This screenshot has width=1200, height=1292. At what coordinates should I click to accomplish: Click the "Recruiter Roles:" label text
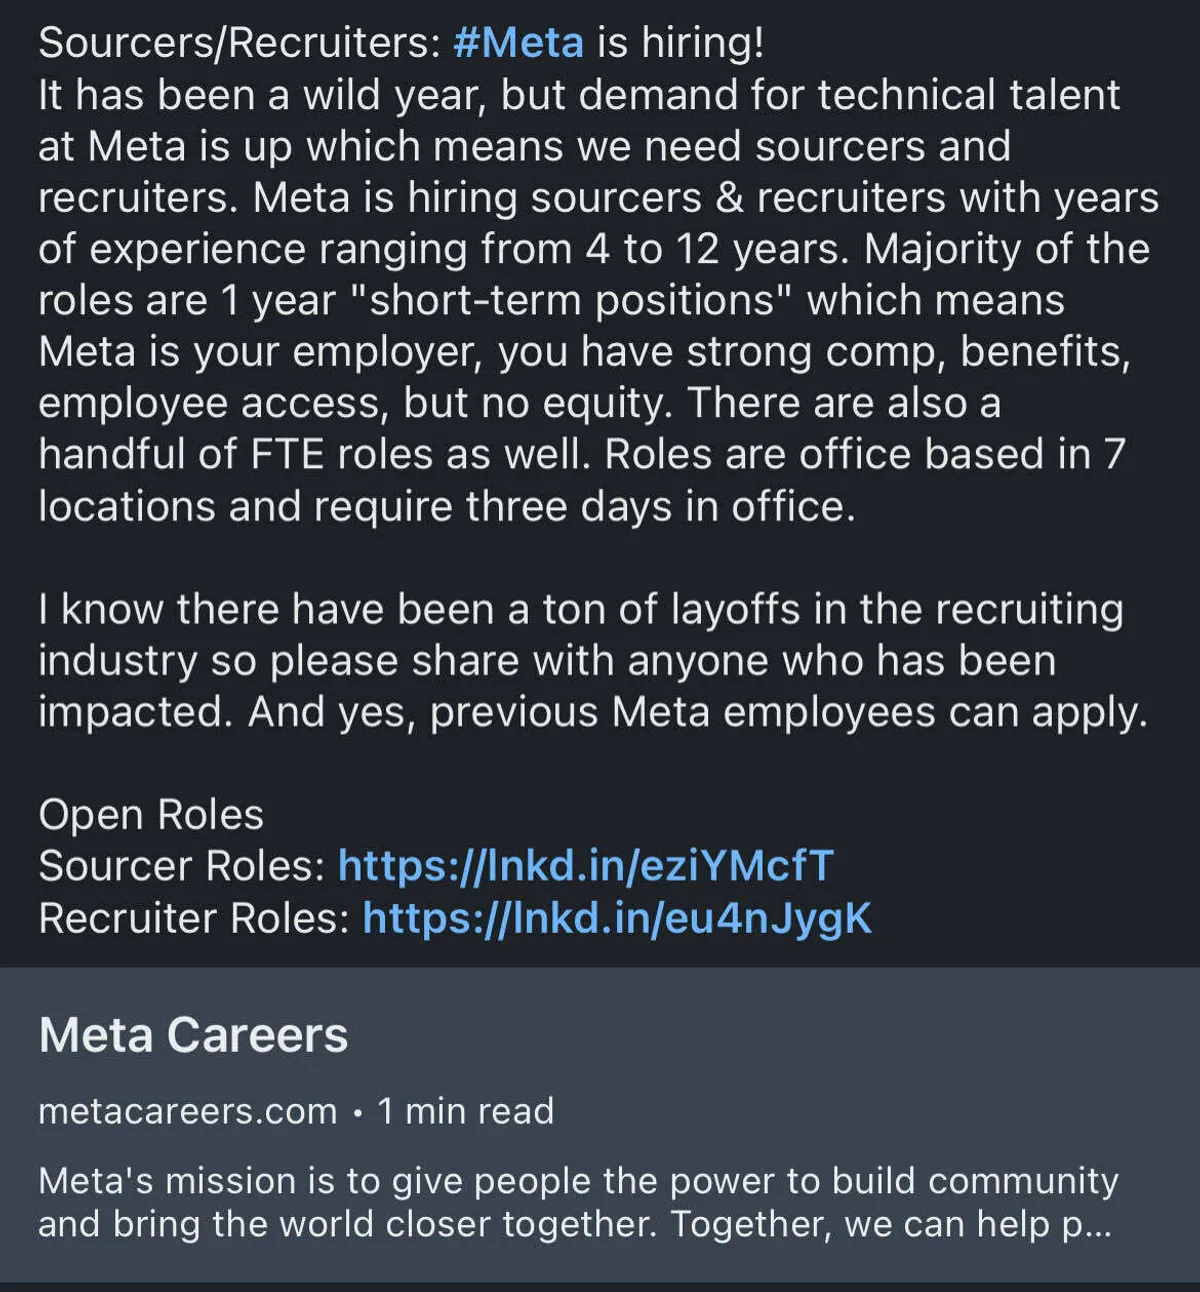point(194,918)
